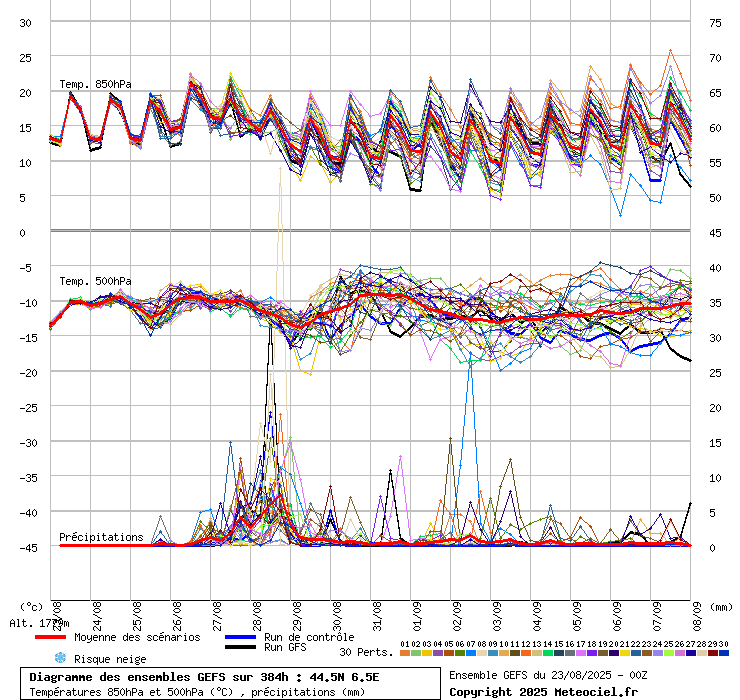The height and width of the screenshot is (700, 740).
Task: Select perturbation 29 dark red swatch
Action: tap(713, 653)
